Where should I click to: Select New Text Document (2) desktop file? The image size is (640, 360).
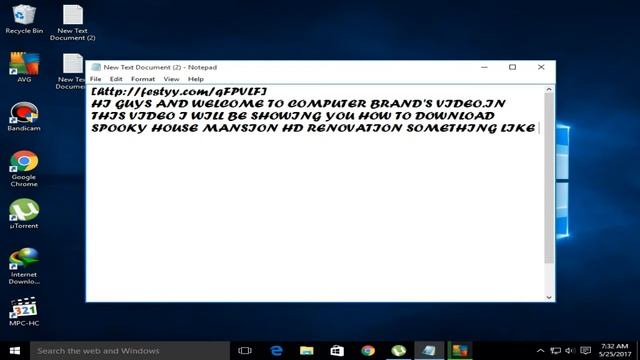73,23
